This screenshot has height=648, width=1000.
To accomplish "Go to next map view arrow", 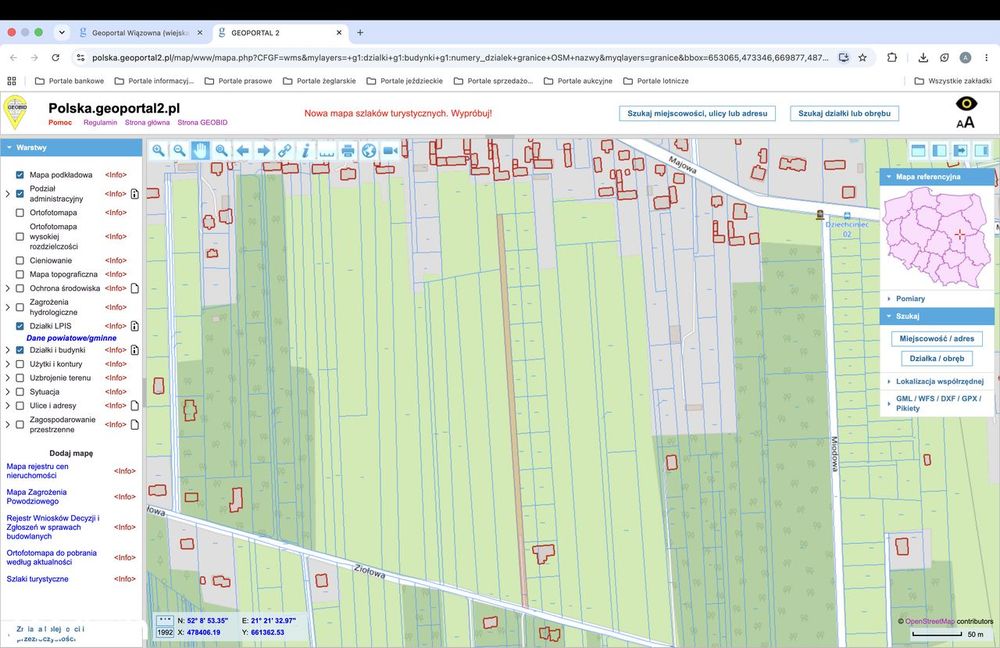I will [x=263, y=151].
